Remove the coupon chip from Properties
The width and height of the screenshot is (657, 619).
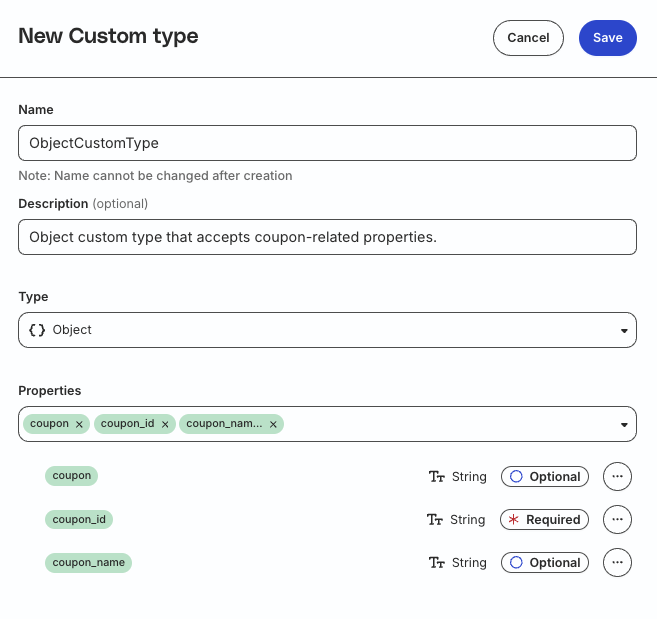click(x=79, y=424)
